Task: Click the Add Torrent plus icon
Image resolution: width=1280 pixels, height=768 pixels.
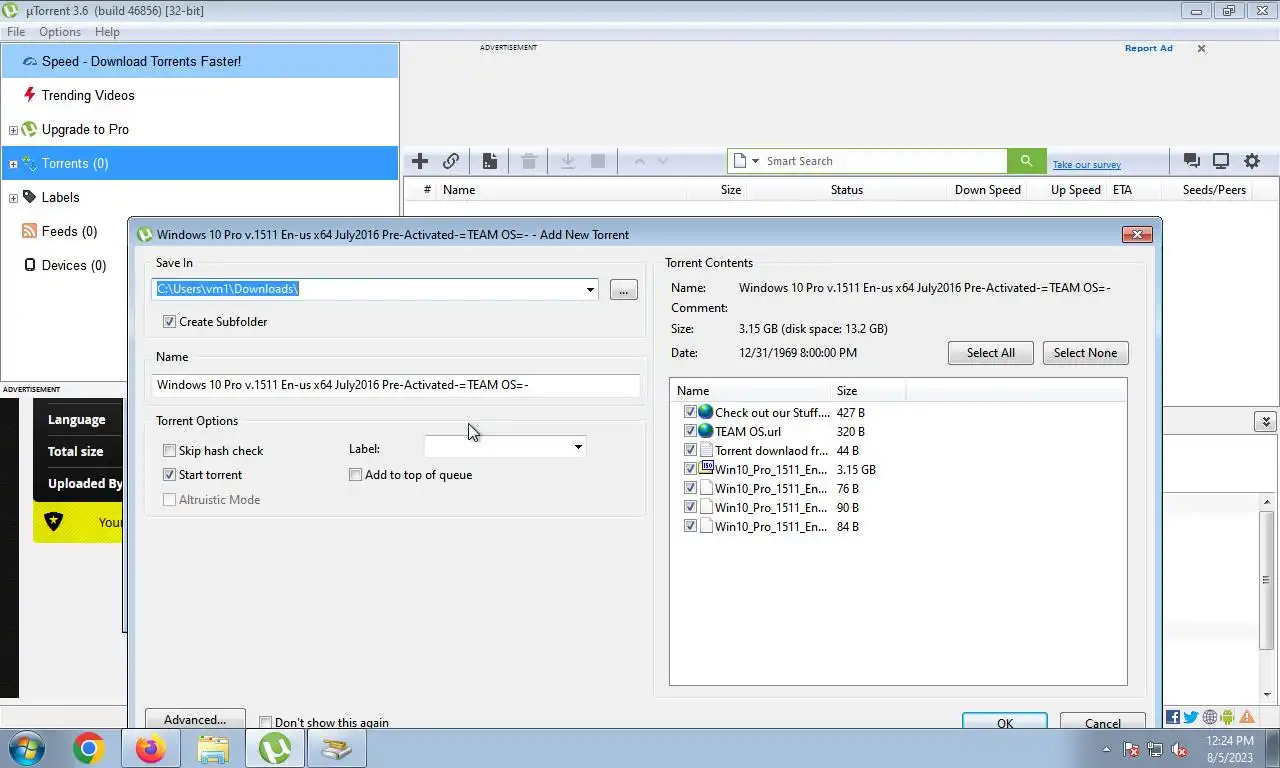Action: tap(420, 161)
